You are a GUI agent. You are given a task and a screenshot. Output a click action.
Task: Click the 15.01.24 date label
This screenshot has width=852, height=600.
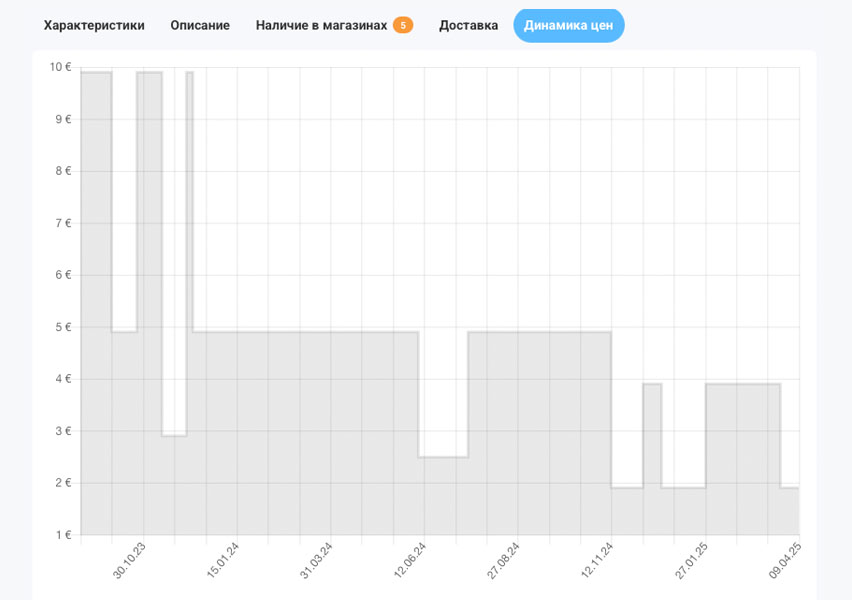(x=223, y=560)
